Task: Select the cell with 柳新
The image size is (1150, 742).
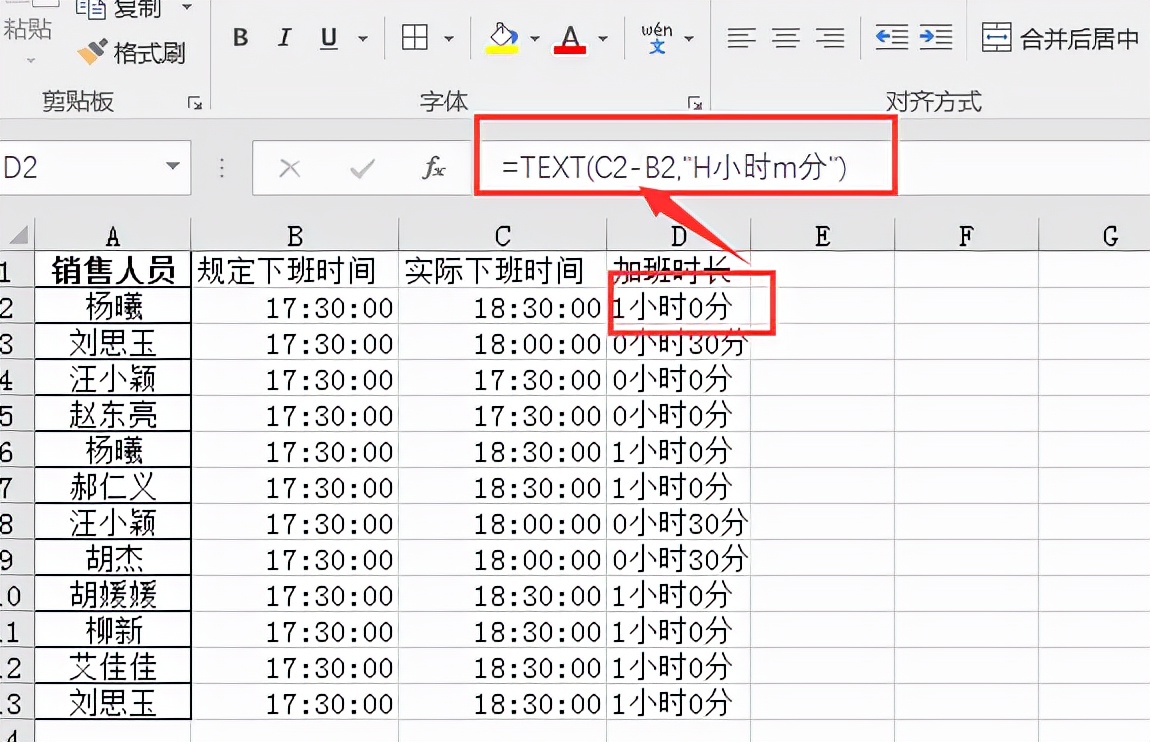Action: point(113,630)
